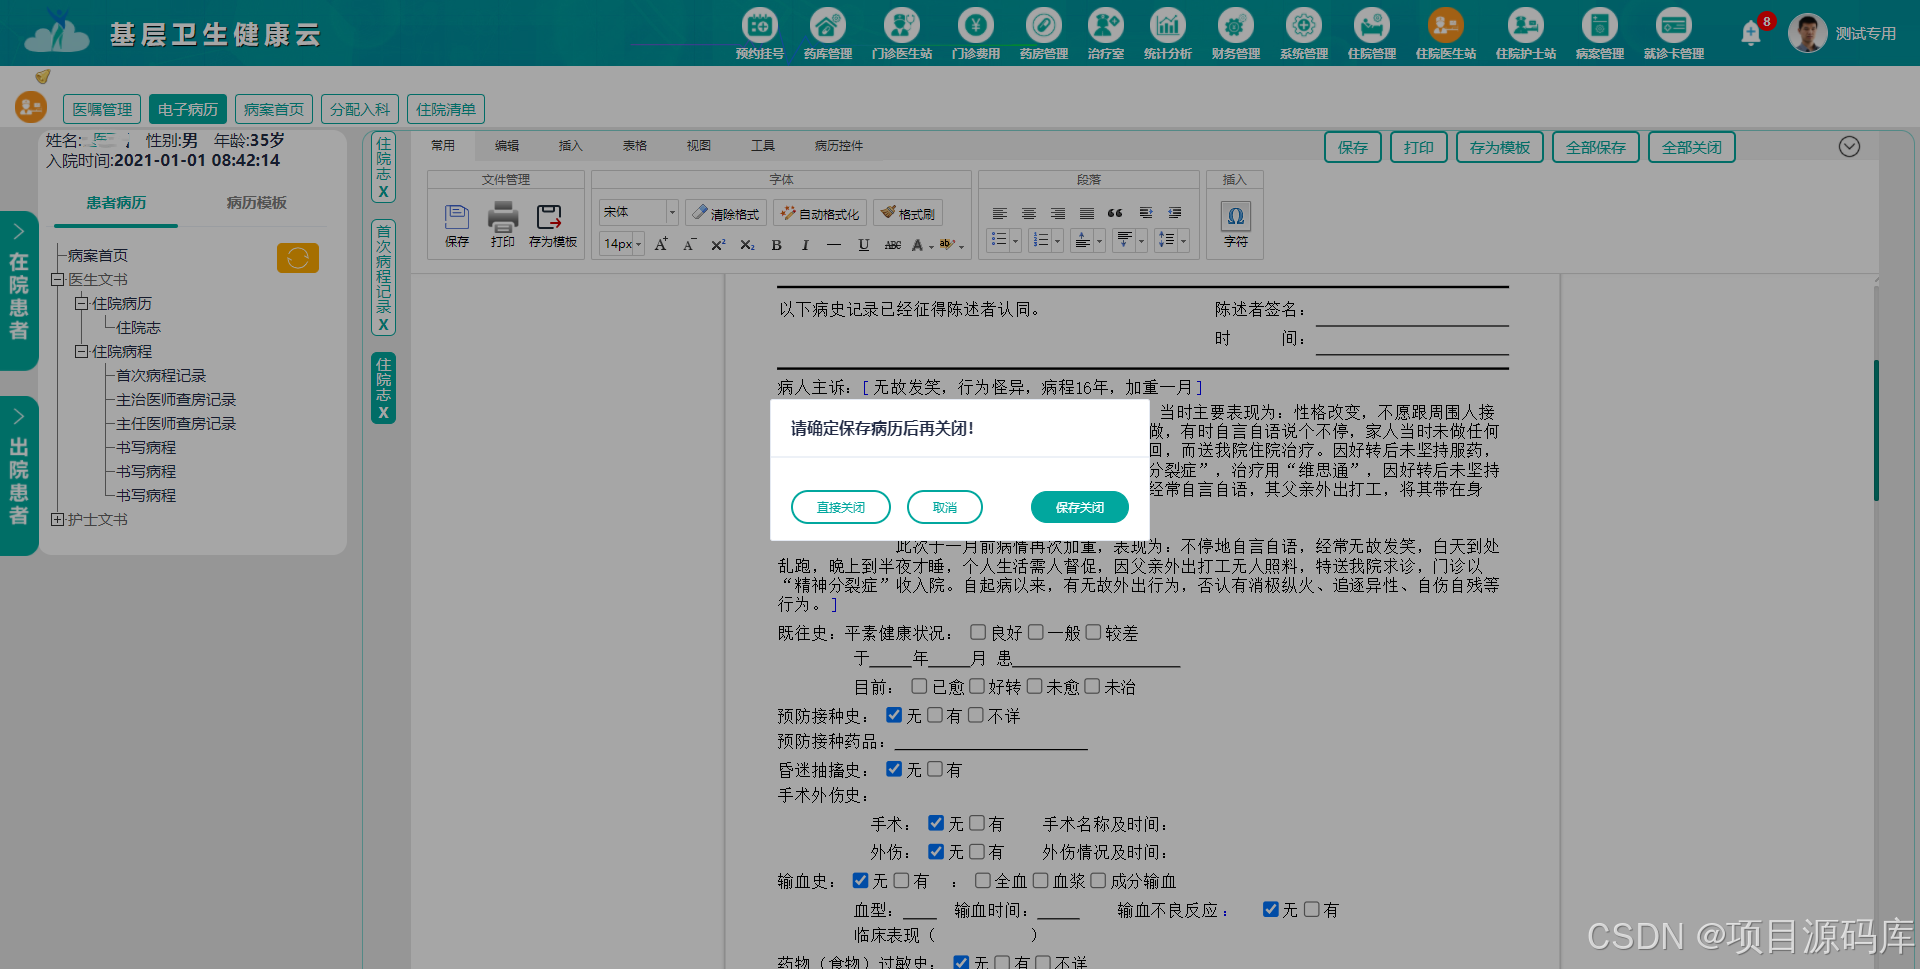Open line spacing dropdown
This screenshot has height=969, width=1920.
click(x=1183, y=241)
